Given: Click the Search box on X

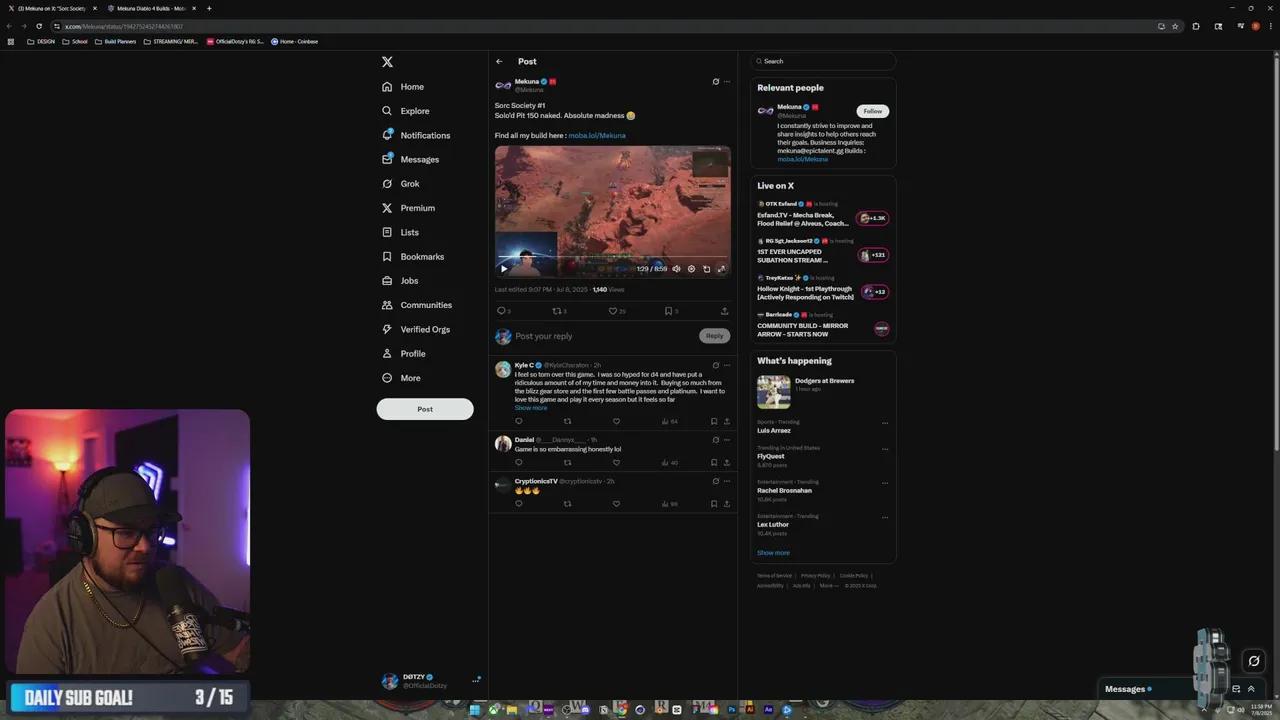Looking at the screenshot, I should pyautogui.click(x=823, y=61).
